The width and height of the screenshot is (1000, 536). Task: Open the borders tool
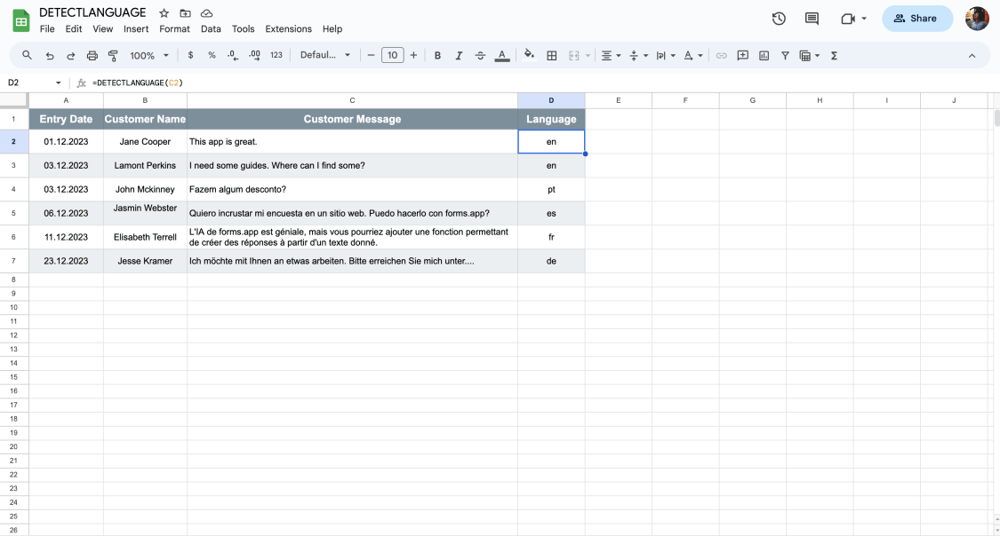(551, 56)
